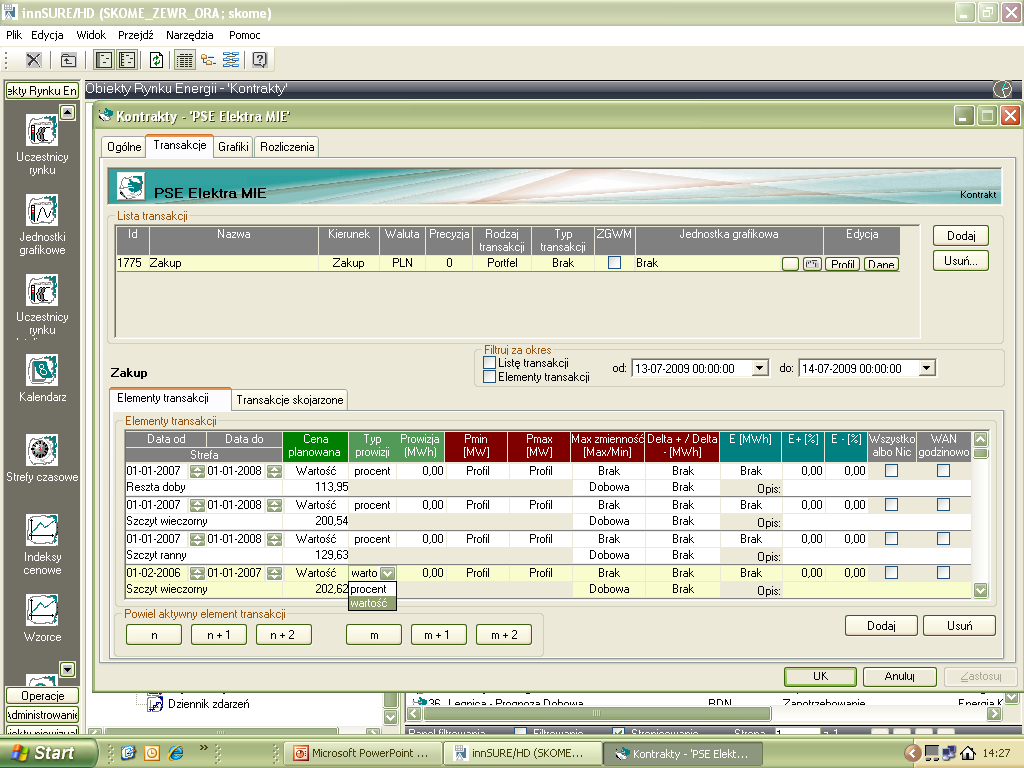Open the 'do' end date dropdown
Image resolution: width=1024 pixels, height=768 pixels.
[926, 368]
